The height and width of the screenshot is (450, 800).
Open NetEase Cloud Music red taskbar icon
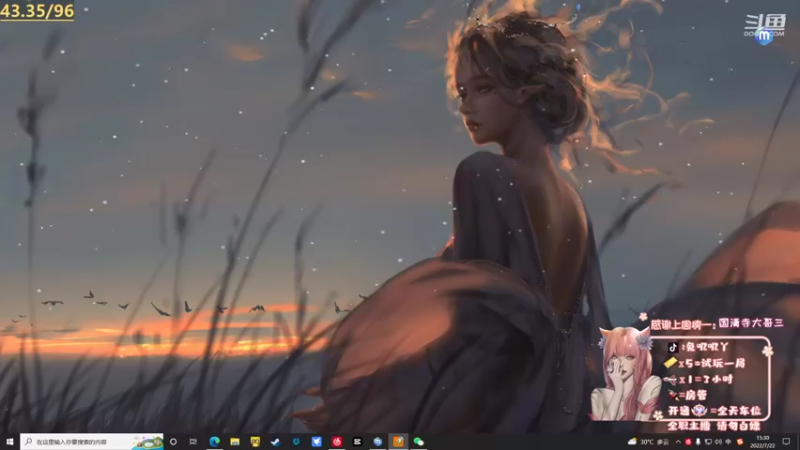(x=337, y=442)
